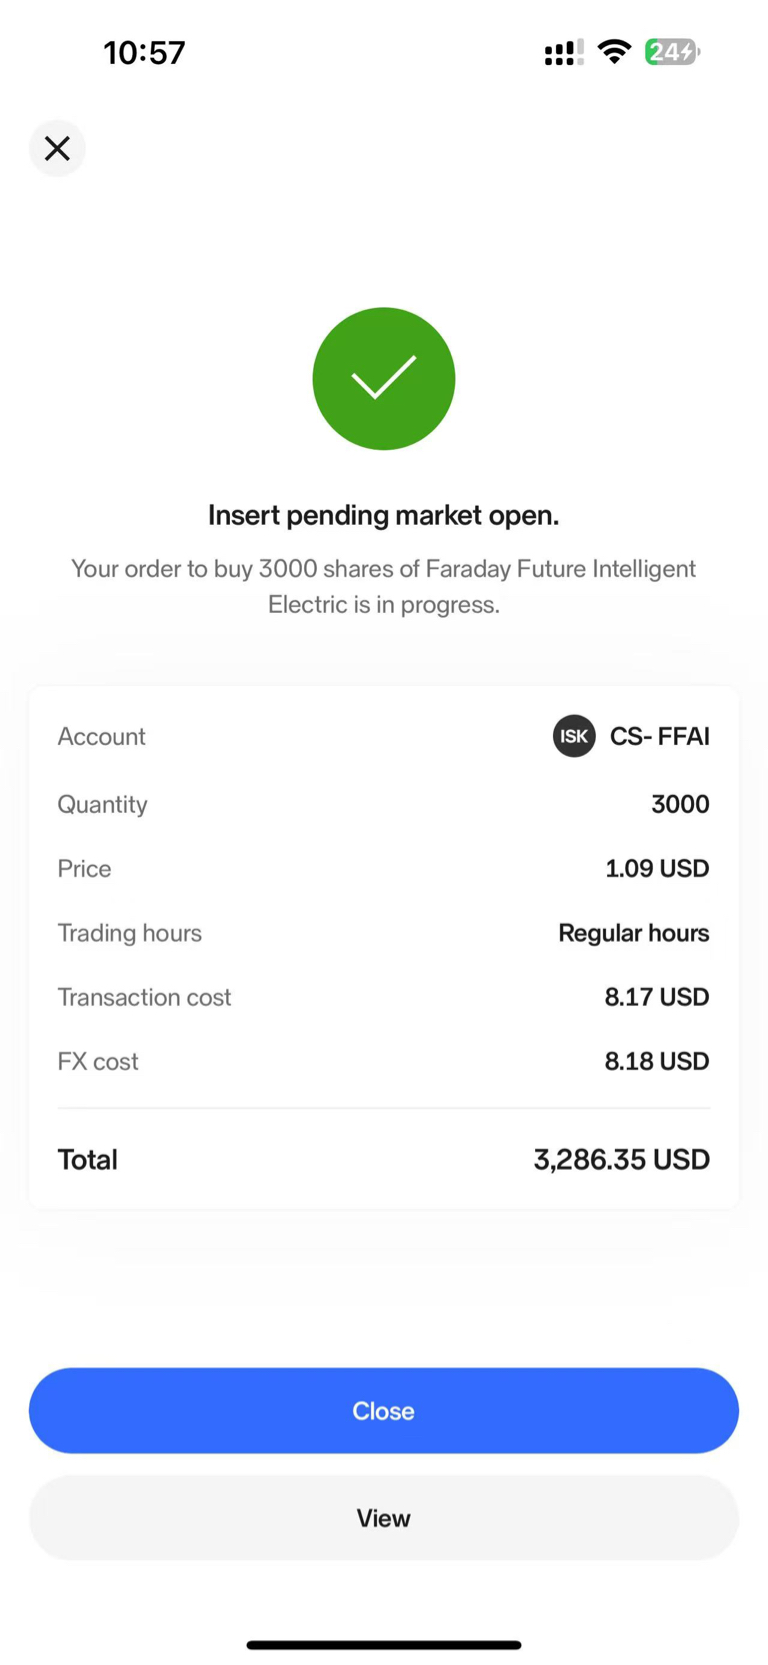The height and width of the screenshot is (1665, 768).
Task: Tap the Quantity value 3000
Action: coord(680,804)
